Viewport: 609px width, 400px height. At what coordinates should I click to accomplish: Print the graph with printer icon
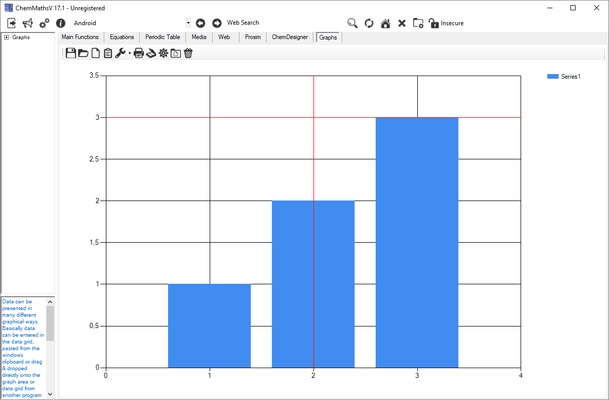[139, 53]
